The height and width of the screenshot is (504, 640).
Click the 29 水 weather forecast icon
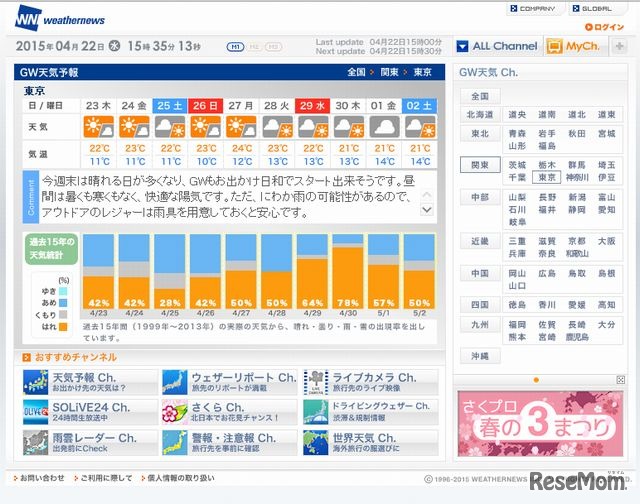[313, 127]
